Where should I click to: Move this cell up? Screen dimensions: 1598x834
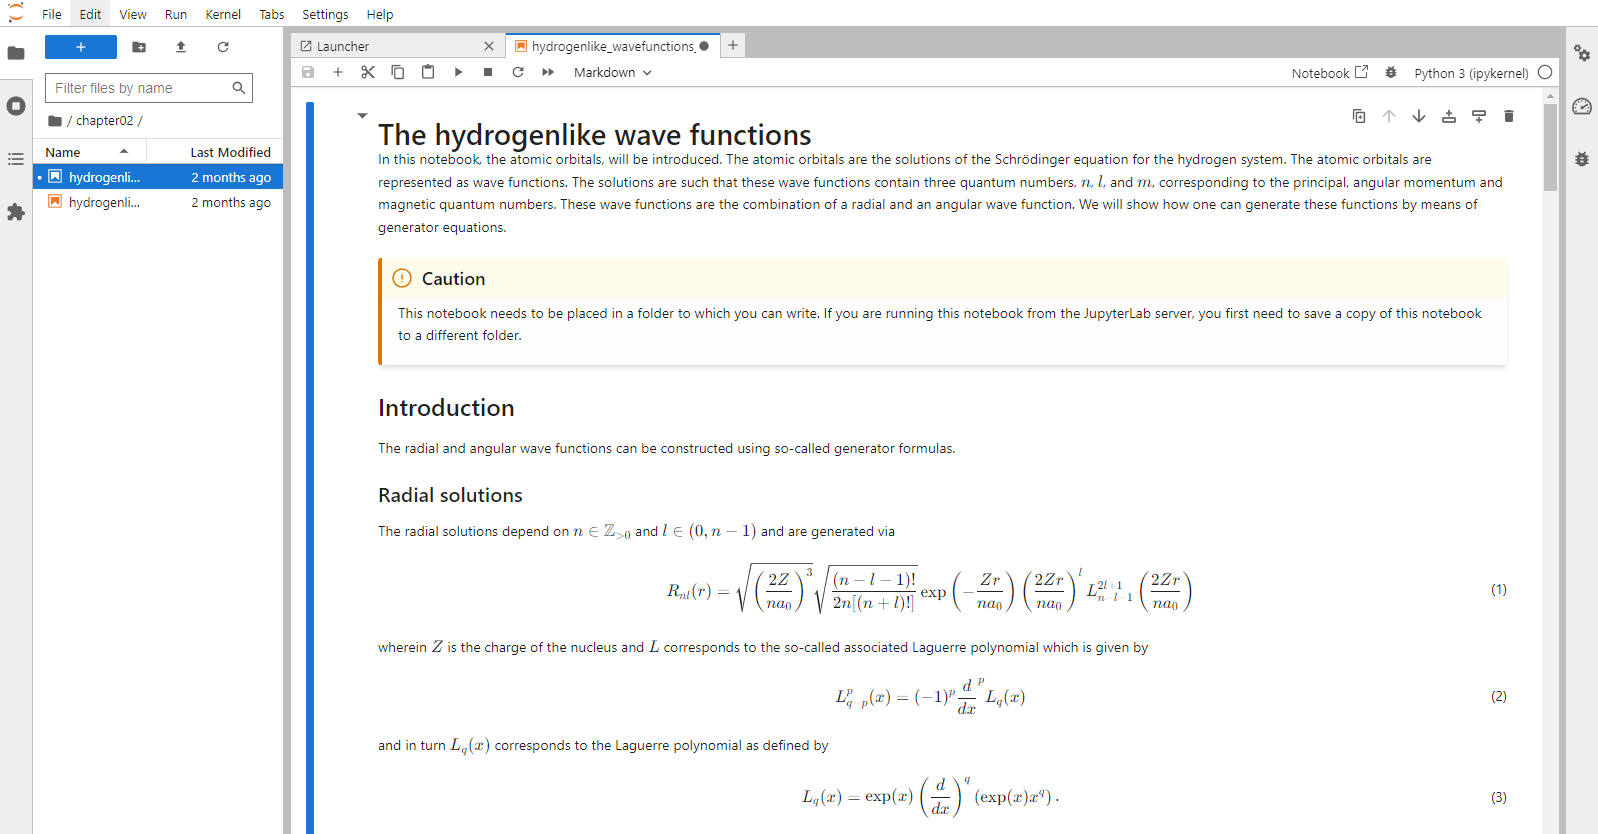(x=1389, y=116)
